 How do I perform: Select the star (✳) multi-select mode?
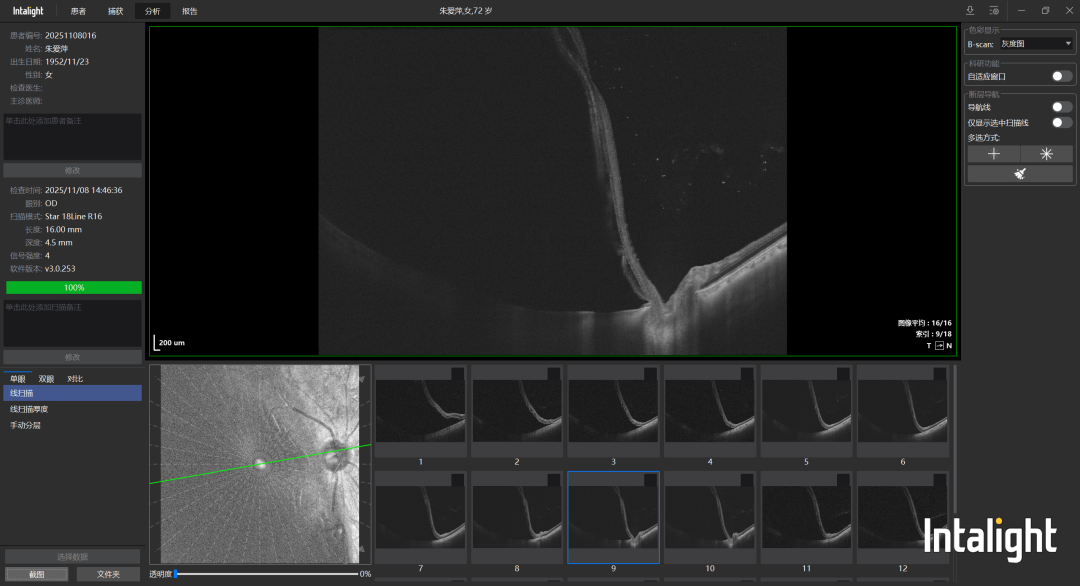coord(1047,154)
